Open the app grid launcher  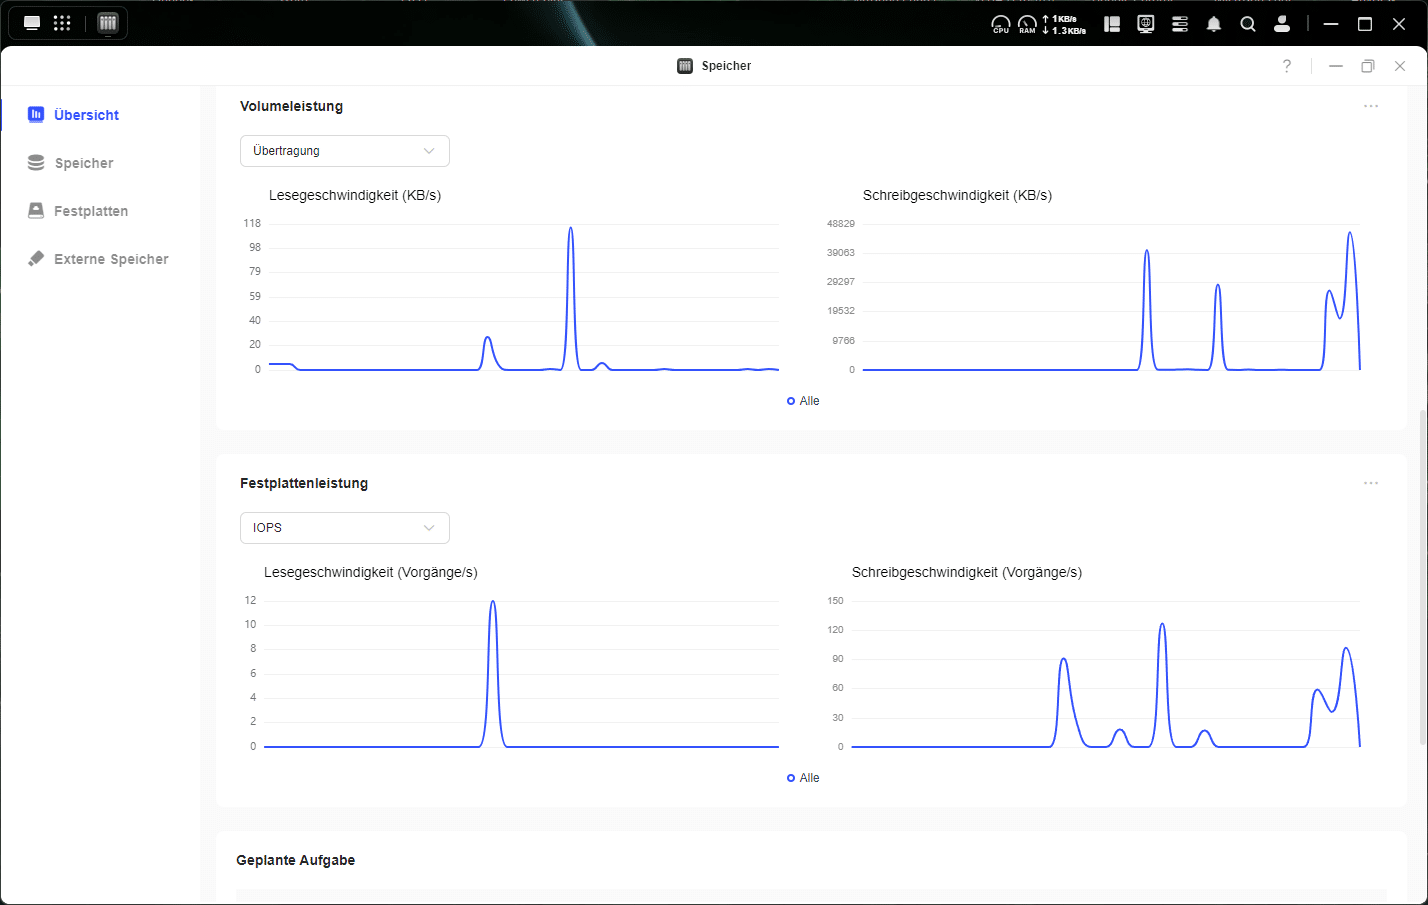[x=62, y=23]
